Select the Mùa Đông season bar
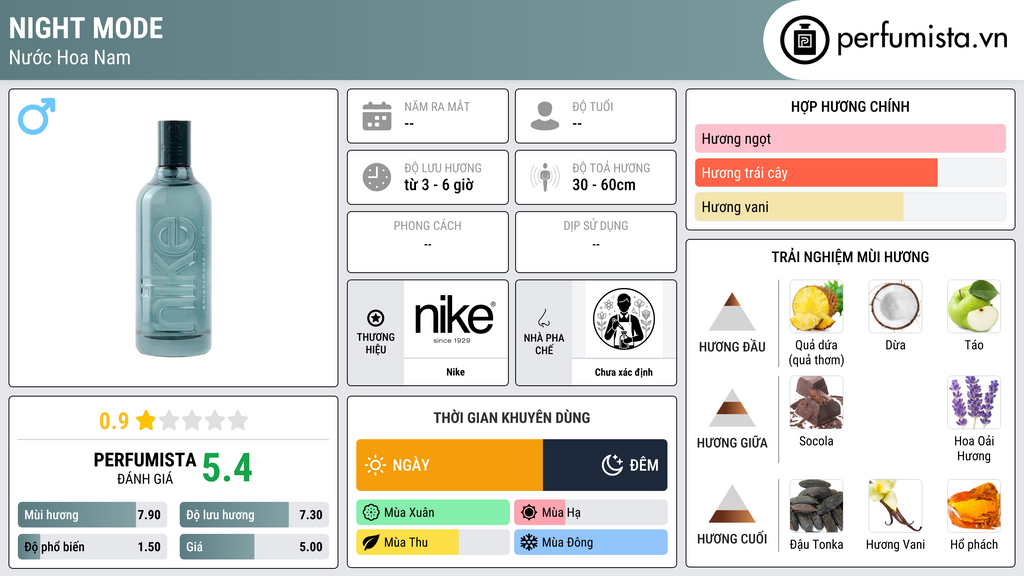 click(x=591, y=542)
